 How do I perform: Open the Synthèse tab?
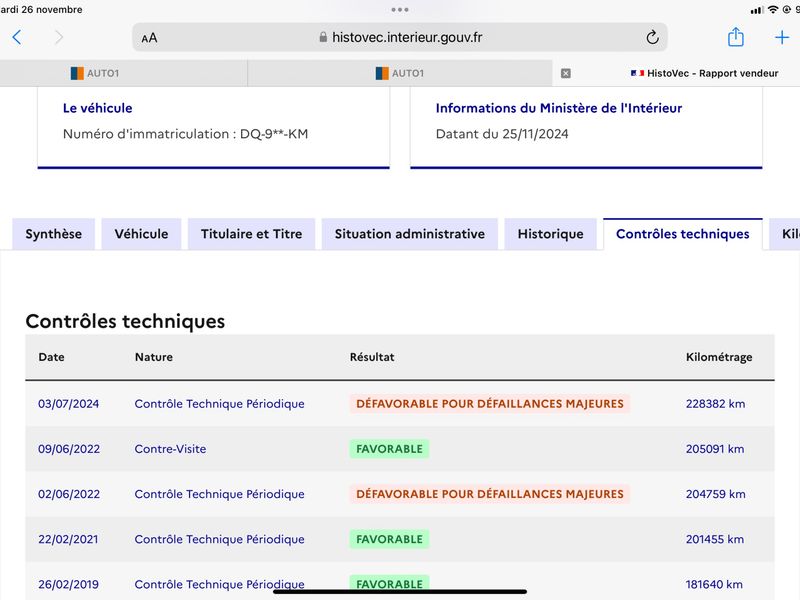tap(54, 234)
